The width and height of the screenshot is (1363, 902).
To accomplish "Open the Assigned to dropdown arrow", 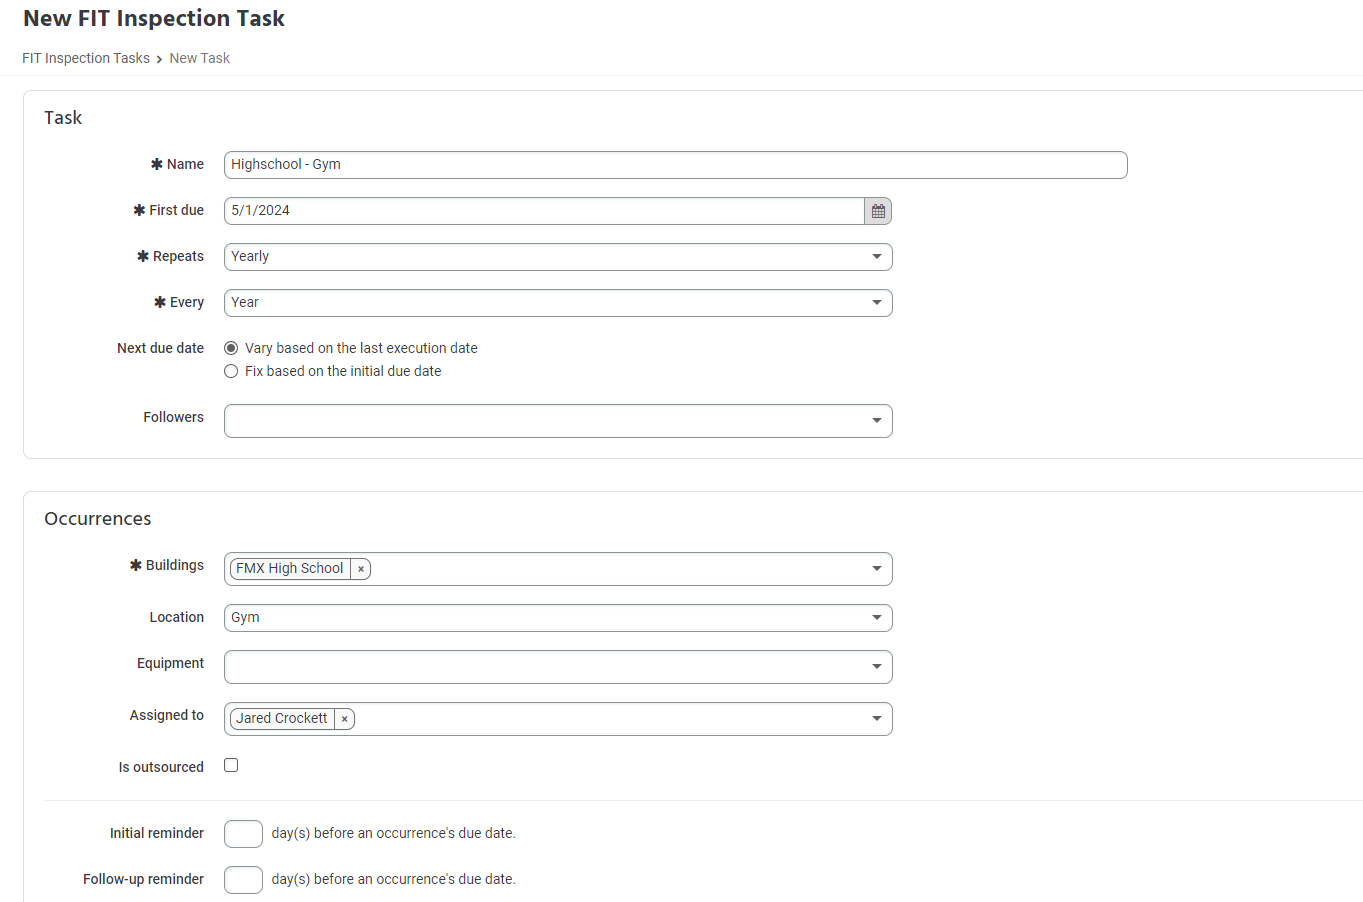I will coord(876,719).
